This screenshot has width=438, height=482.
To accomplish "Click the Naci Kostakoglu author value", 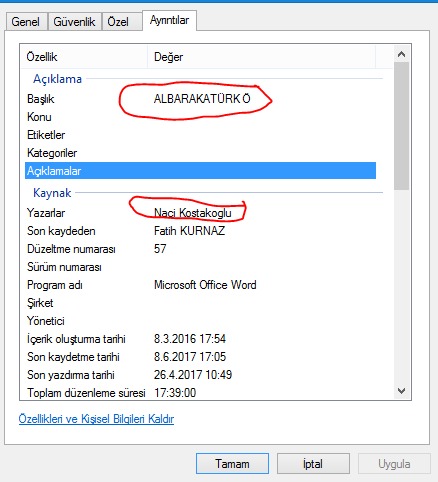I will click(193, 213).
